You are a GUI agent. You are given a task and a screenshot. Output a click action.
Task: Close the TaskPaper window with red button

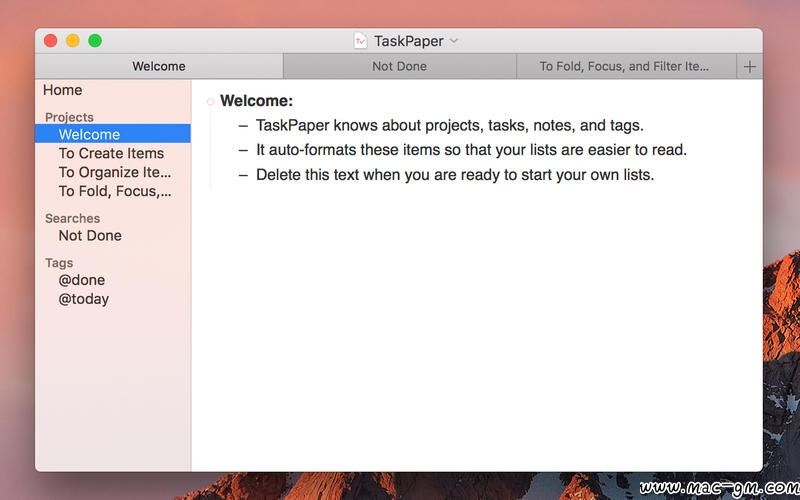(51, 40)
